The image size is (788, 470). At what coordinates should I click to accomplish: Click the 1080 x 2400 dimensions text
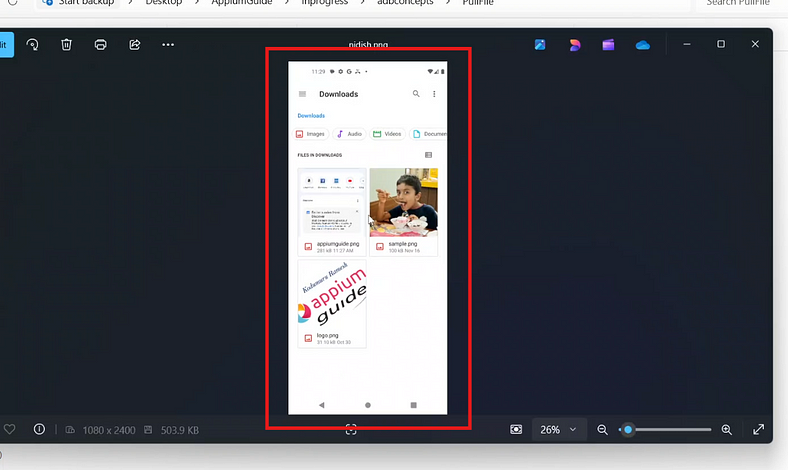(x=109, y=430)
